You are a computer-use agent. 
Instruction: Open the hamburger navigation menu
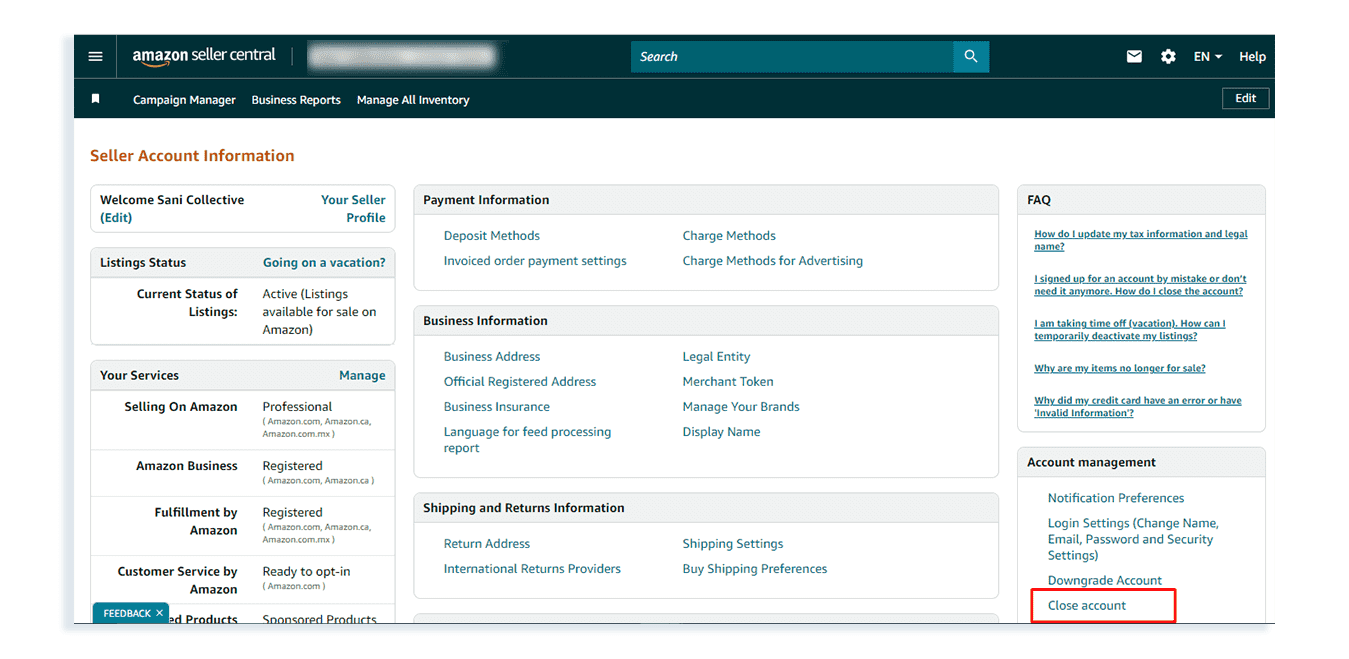tap(96, 57)
